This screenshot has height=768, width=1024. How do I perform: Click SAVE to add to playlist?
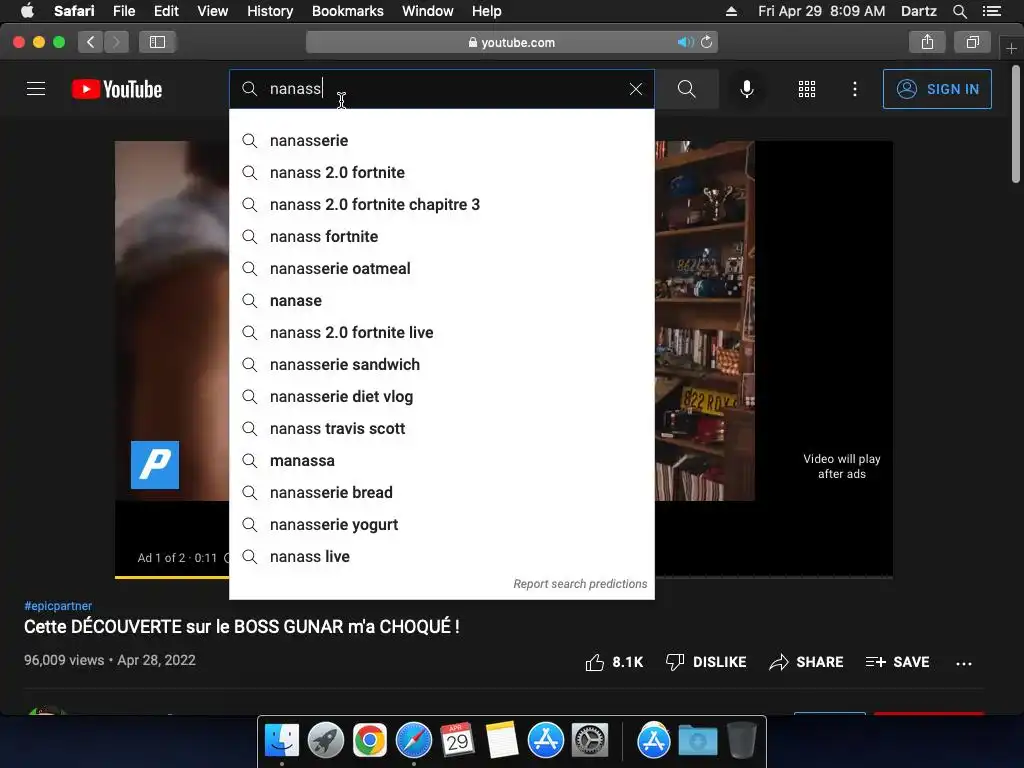point(897,662)
